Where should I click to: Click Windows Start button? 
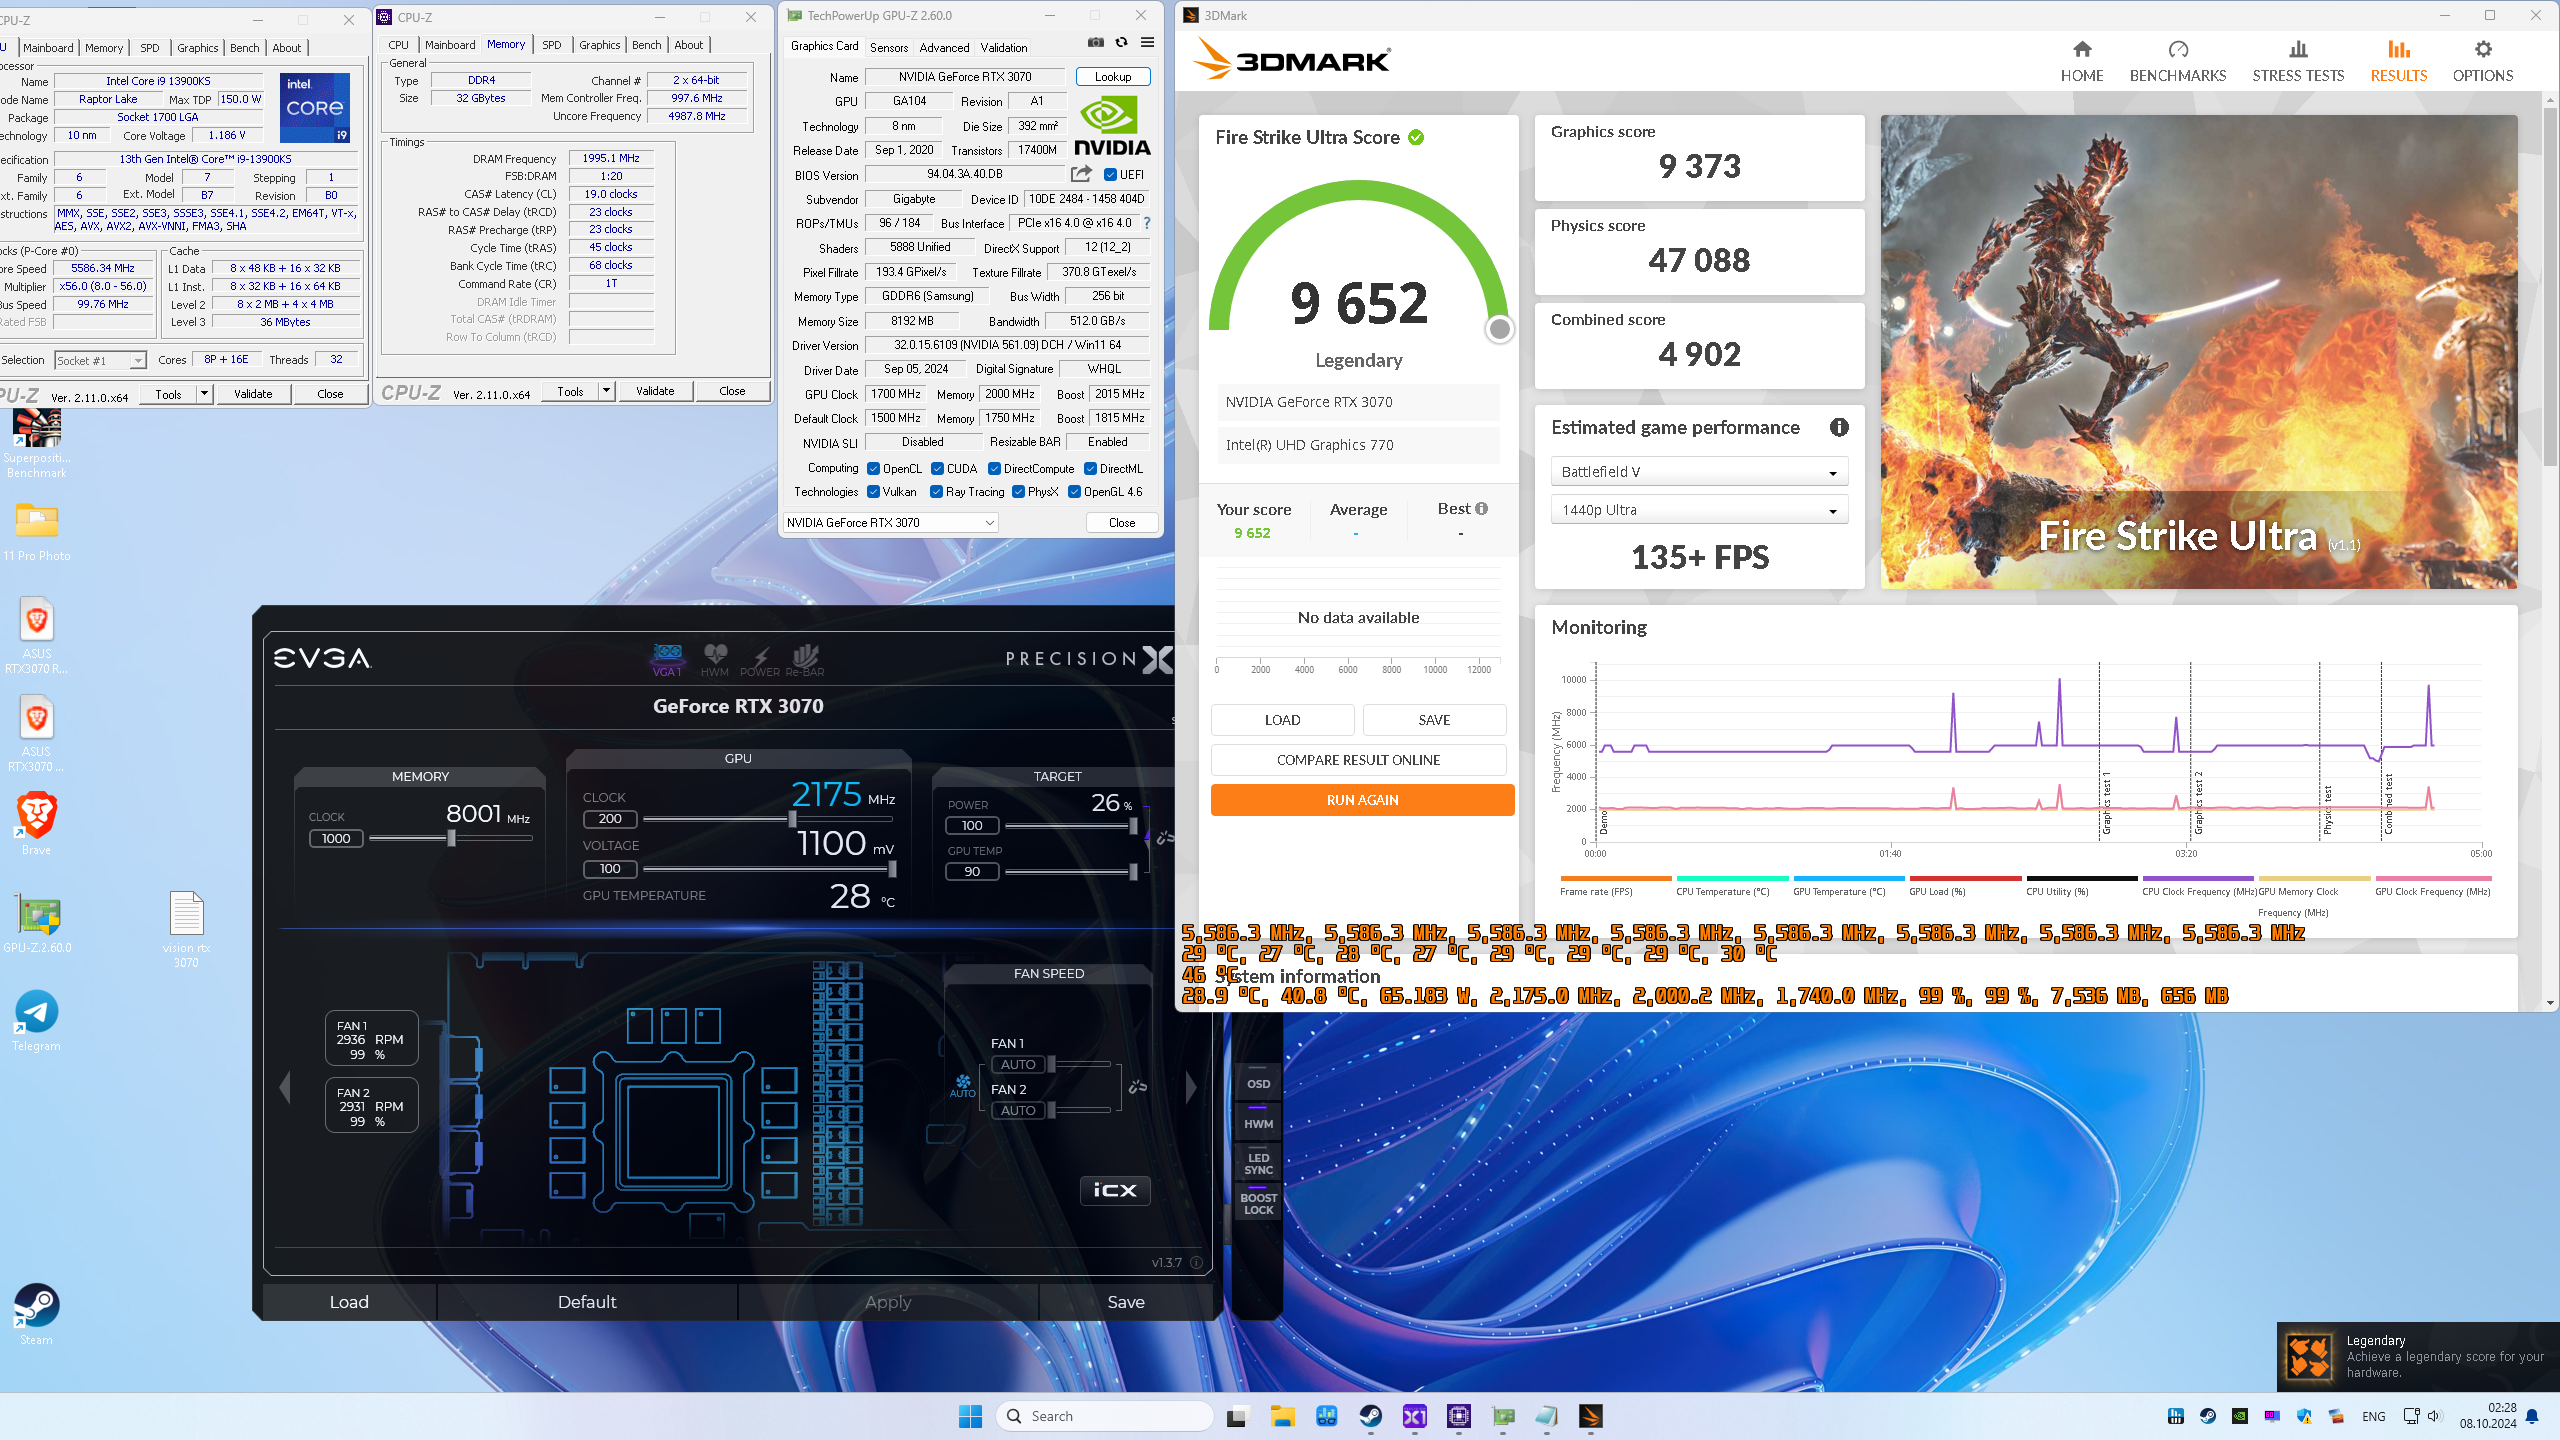970,1416
